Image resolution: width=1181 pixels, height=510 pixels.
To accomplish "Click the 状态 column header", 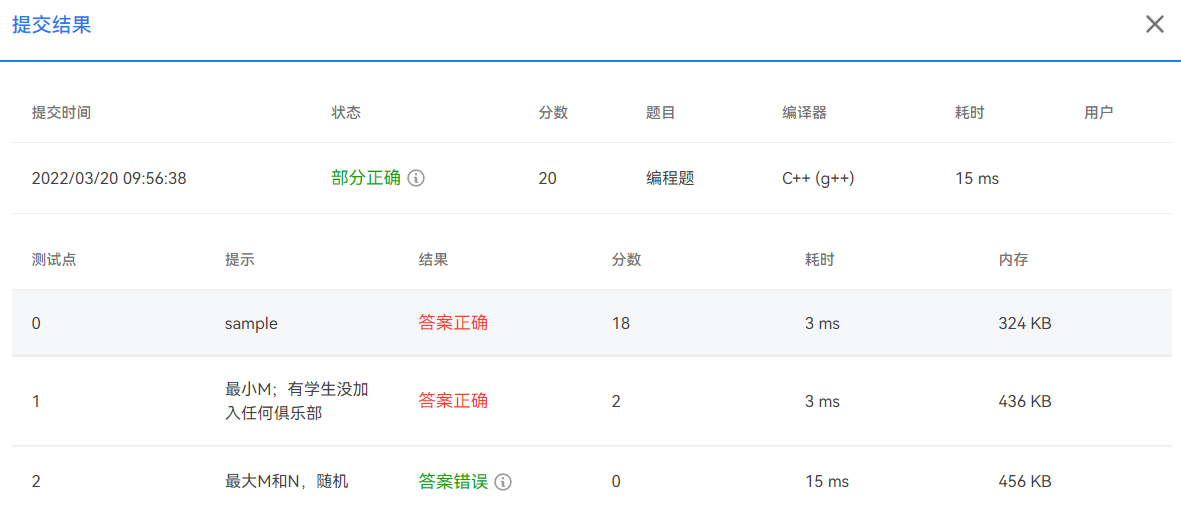I will 346,113.
